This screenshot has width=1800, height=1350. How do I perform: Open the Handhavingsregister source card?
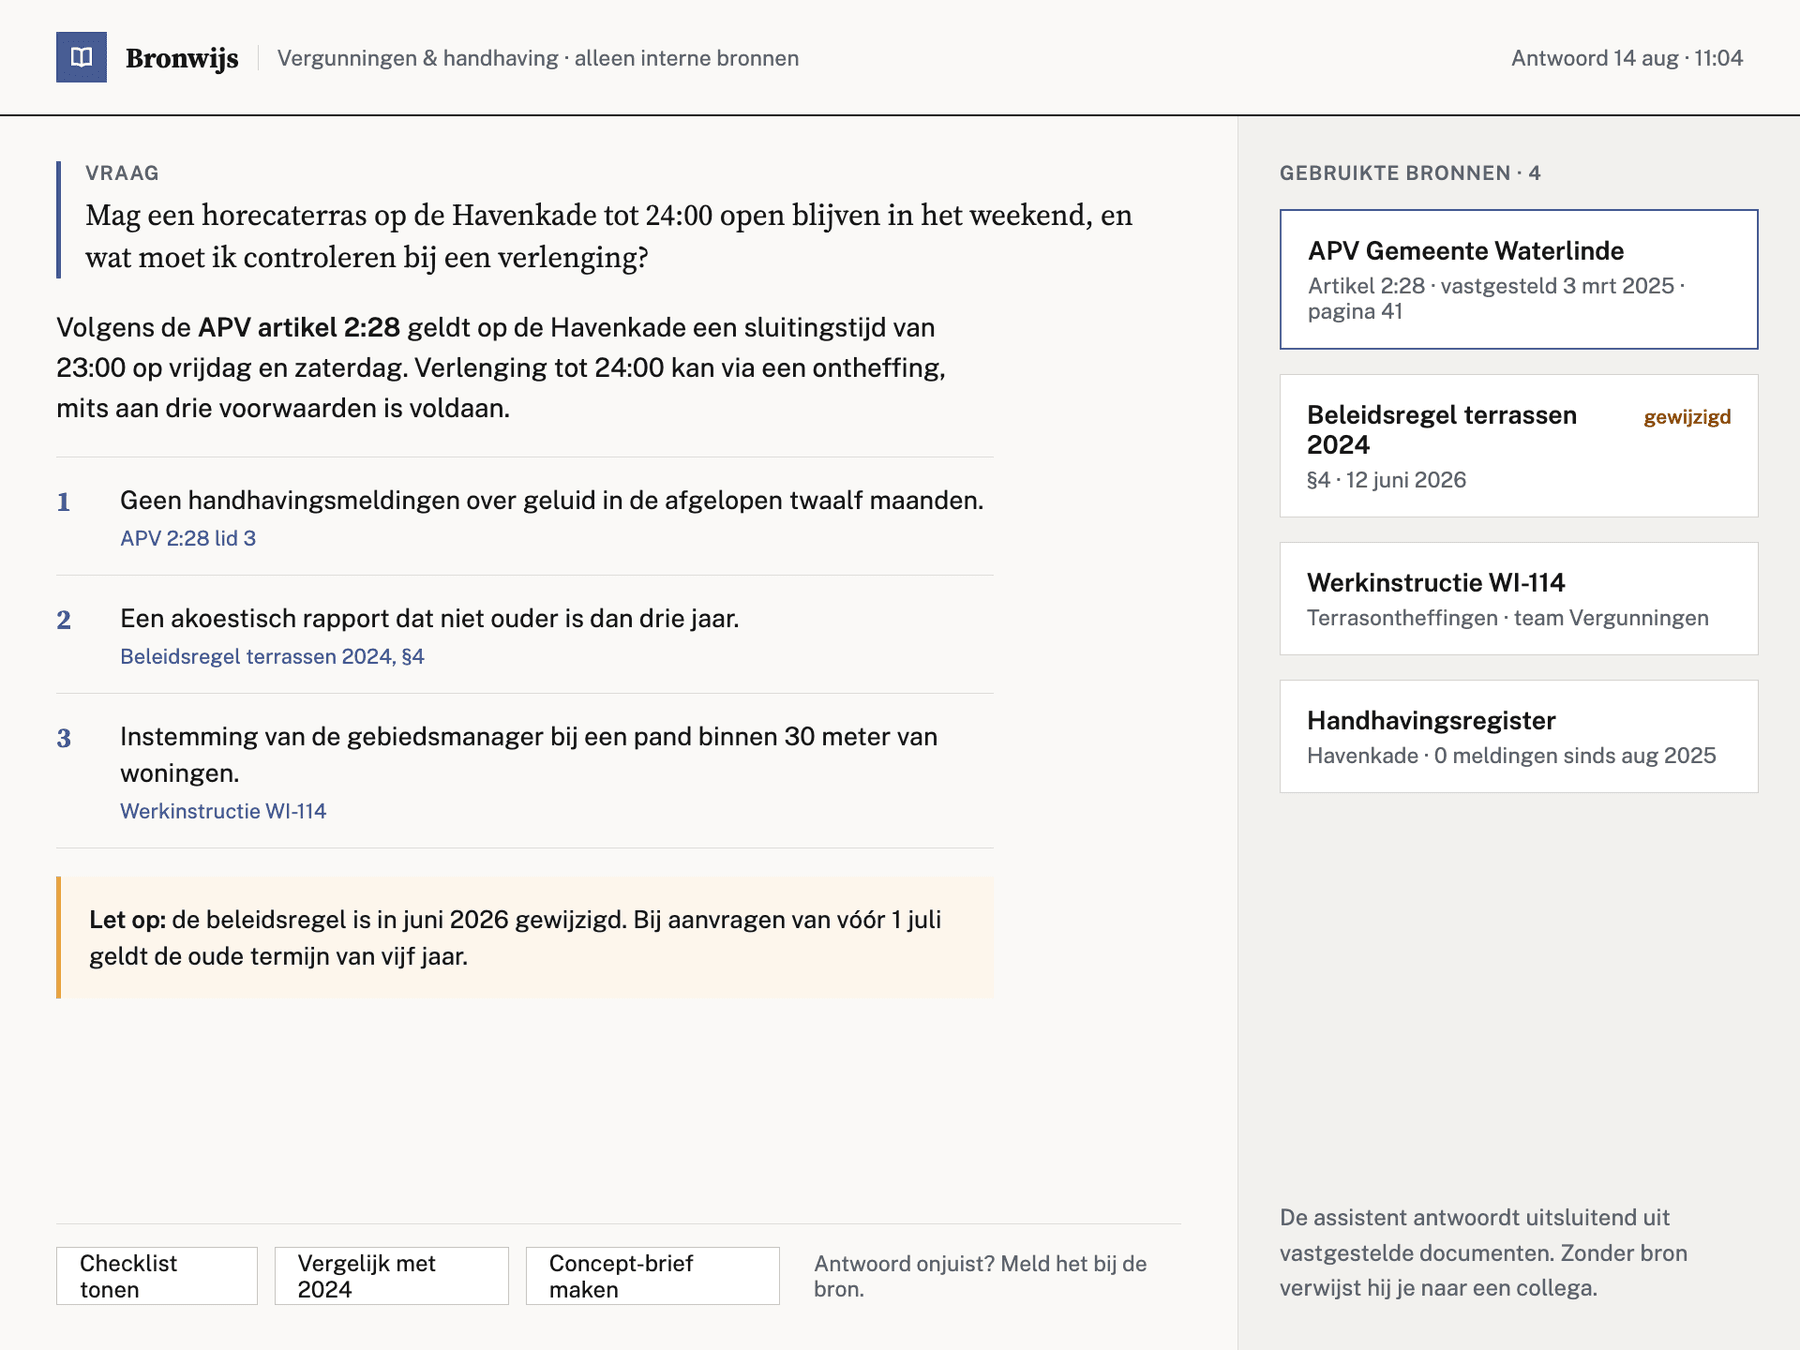coord(1518,737)
